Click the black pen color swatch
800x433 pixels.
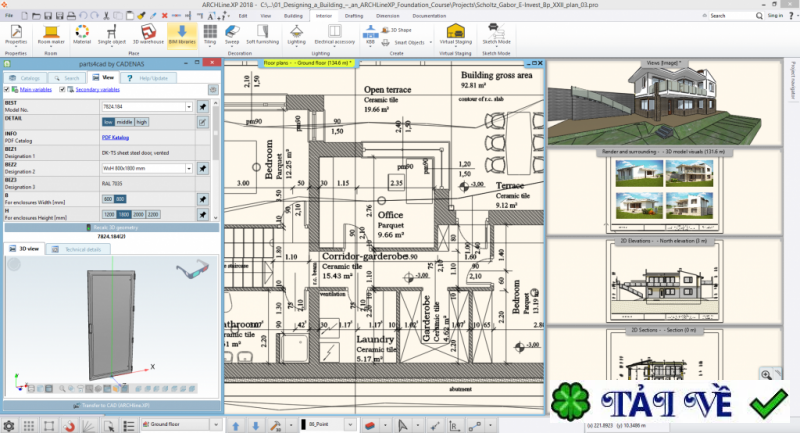303,425
